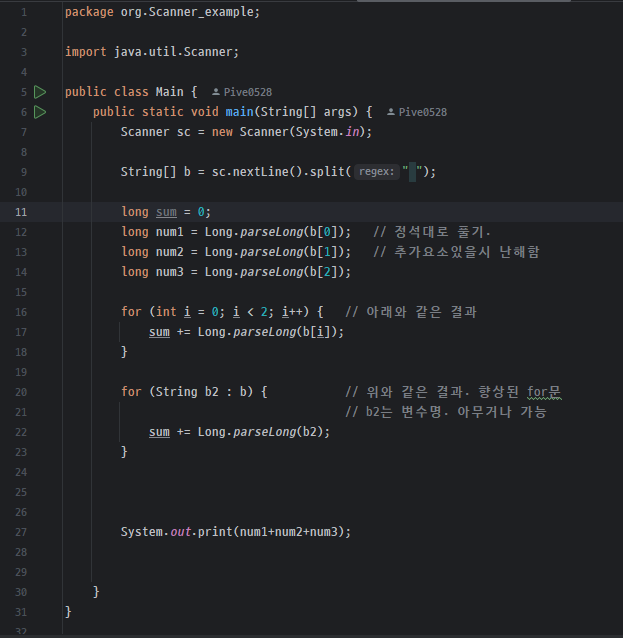Click 'nextLine()' on line 9
The image size is (623, 638).
[x=267, y=172]
